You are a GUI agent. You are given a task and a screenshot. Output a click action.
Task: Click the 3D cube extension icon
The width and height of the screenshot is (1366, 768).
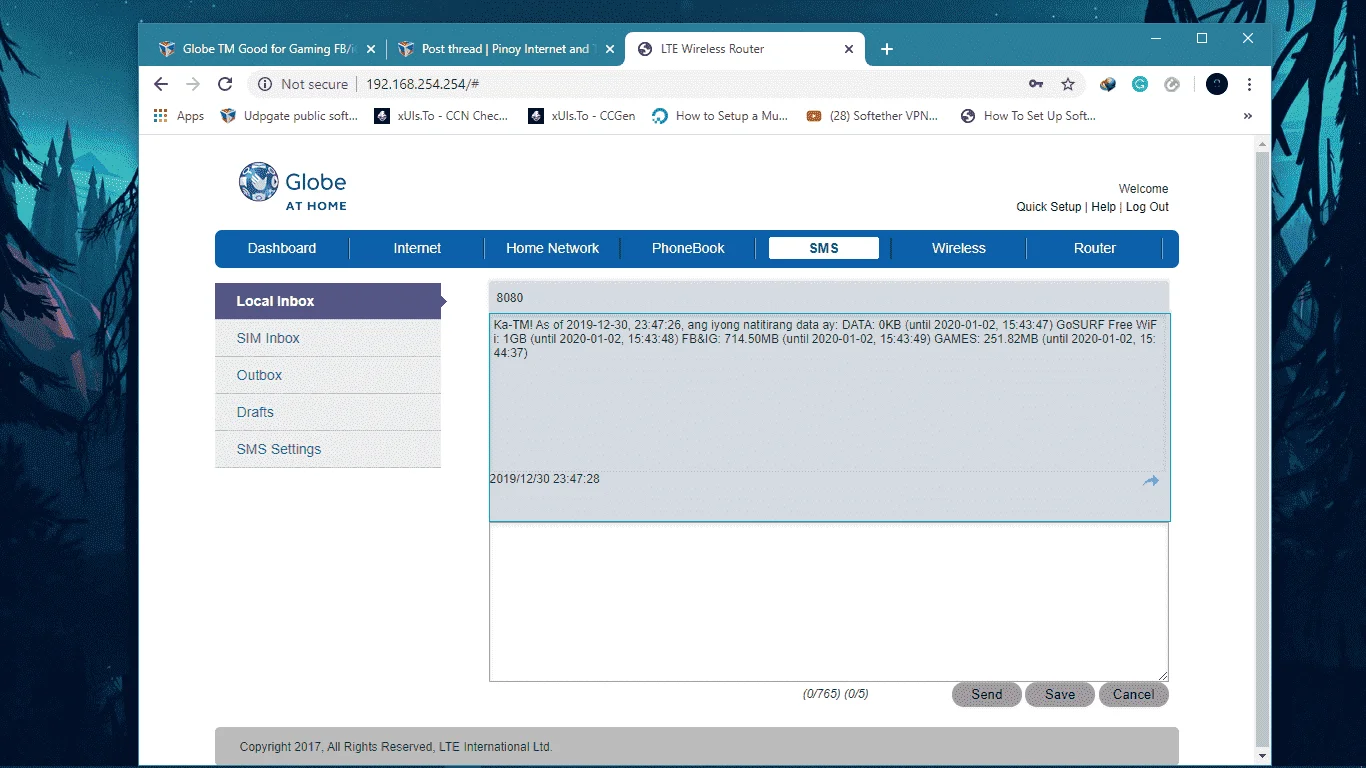[1108, 84]
